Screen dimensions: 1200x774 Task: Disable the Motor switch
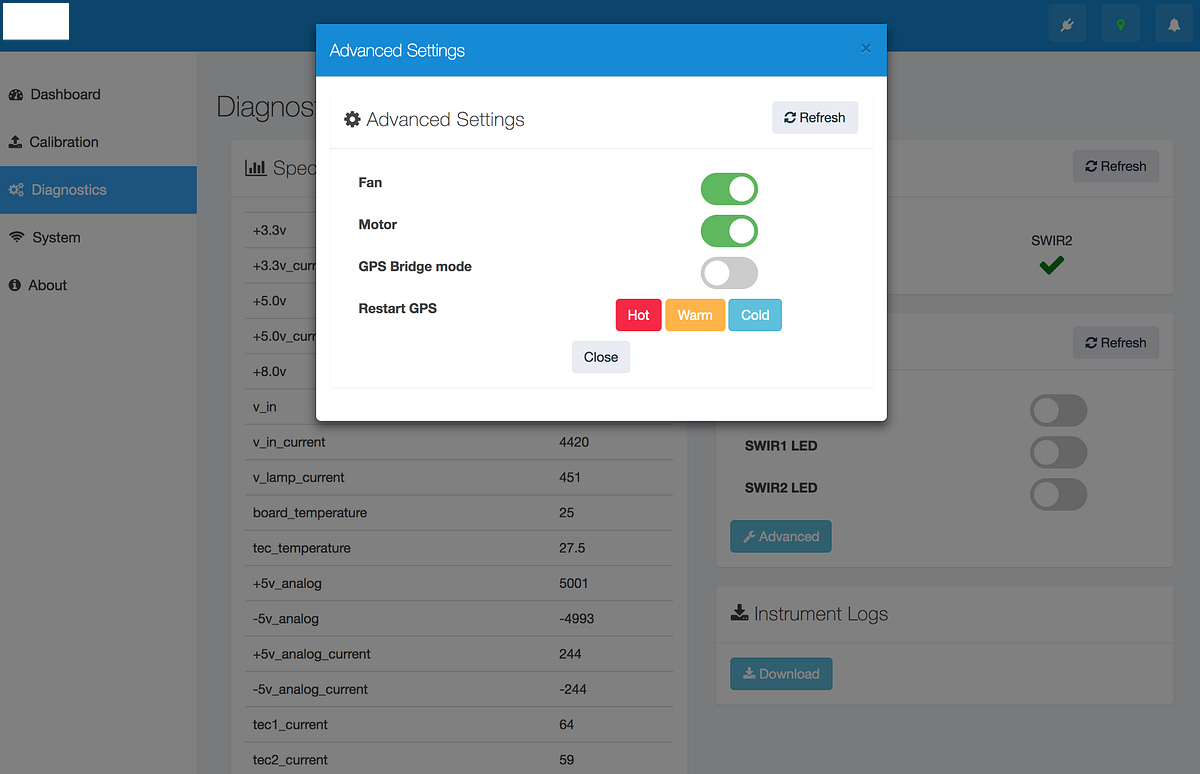tap(729, 231)
